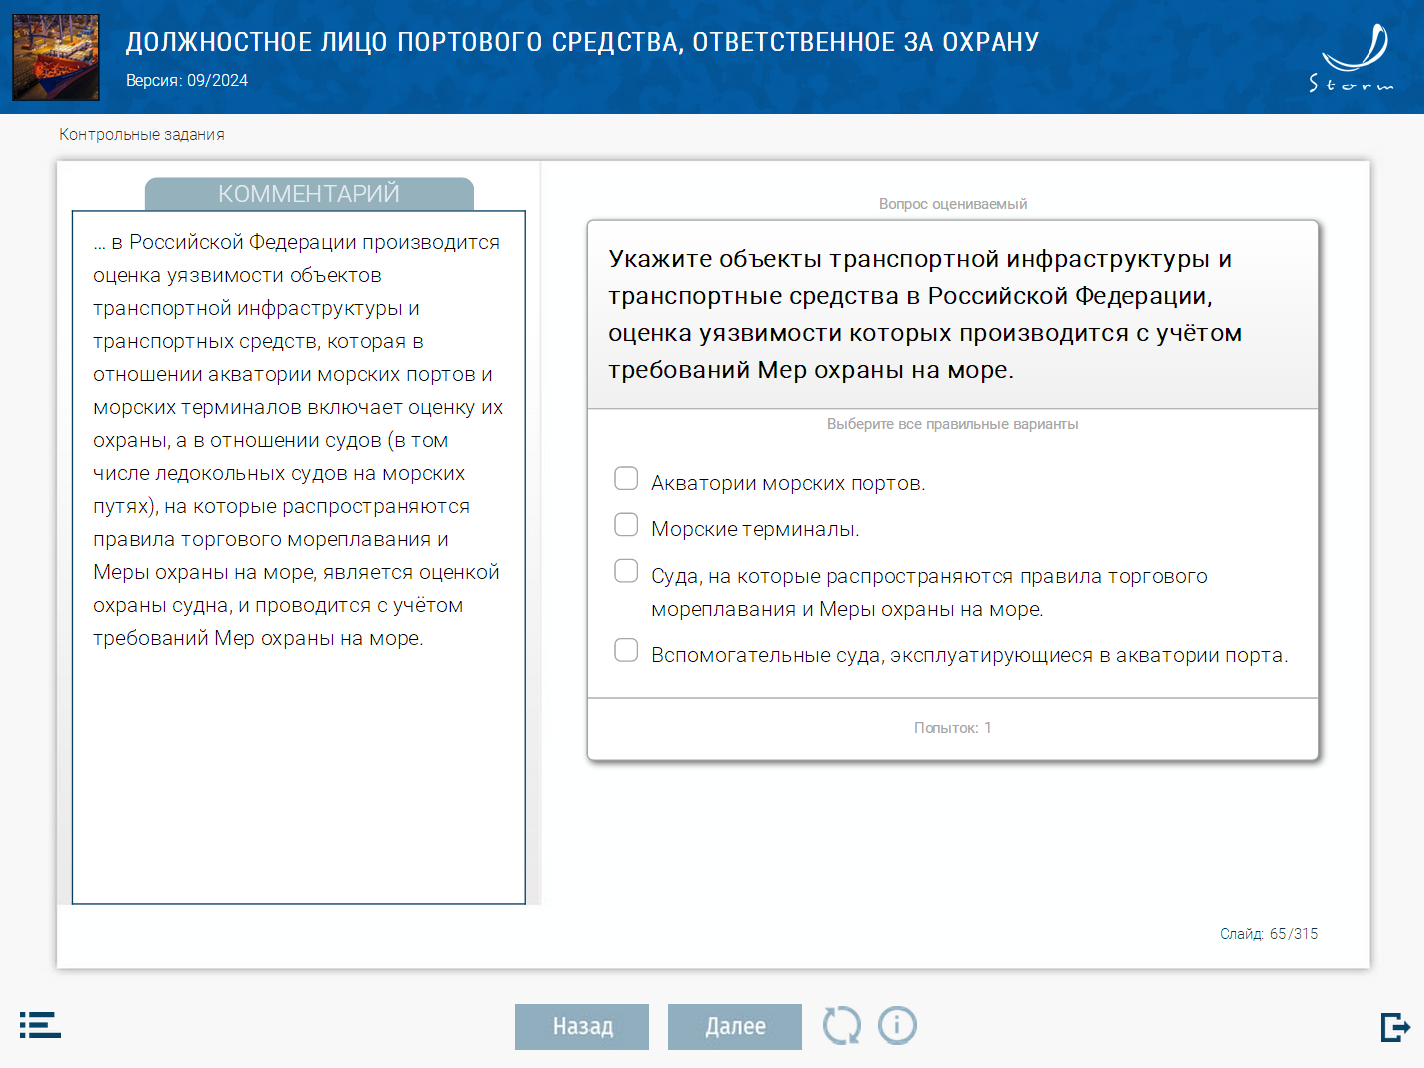Click the 'Версия: 09/2024' text
The image size is (1424, 1068).
pos(187,80)
